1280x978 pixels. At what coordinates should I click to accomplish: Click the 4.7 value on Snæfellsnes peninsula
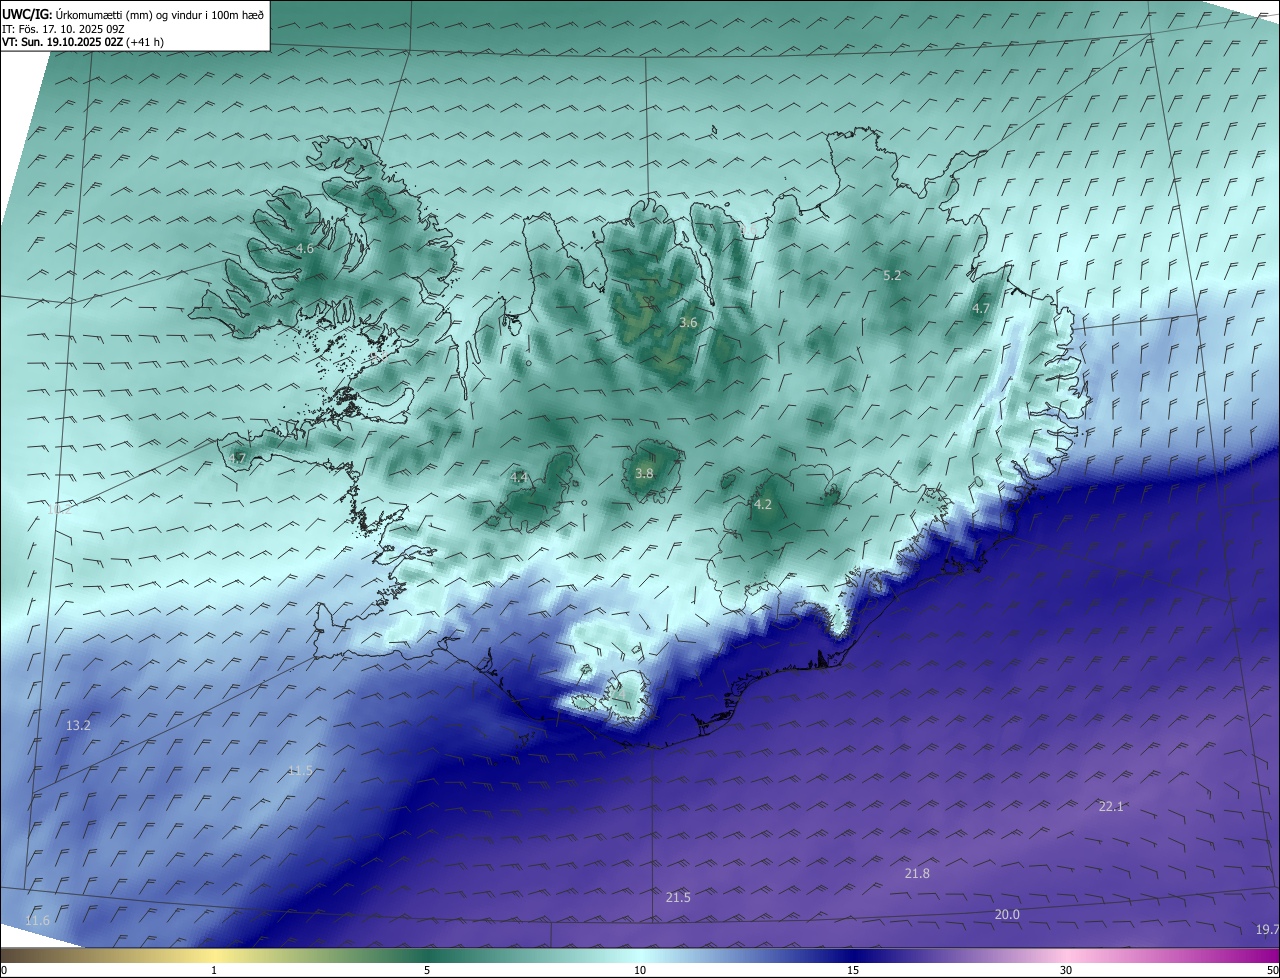[237, 458]
